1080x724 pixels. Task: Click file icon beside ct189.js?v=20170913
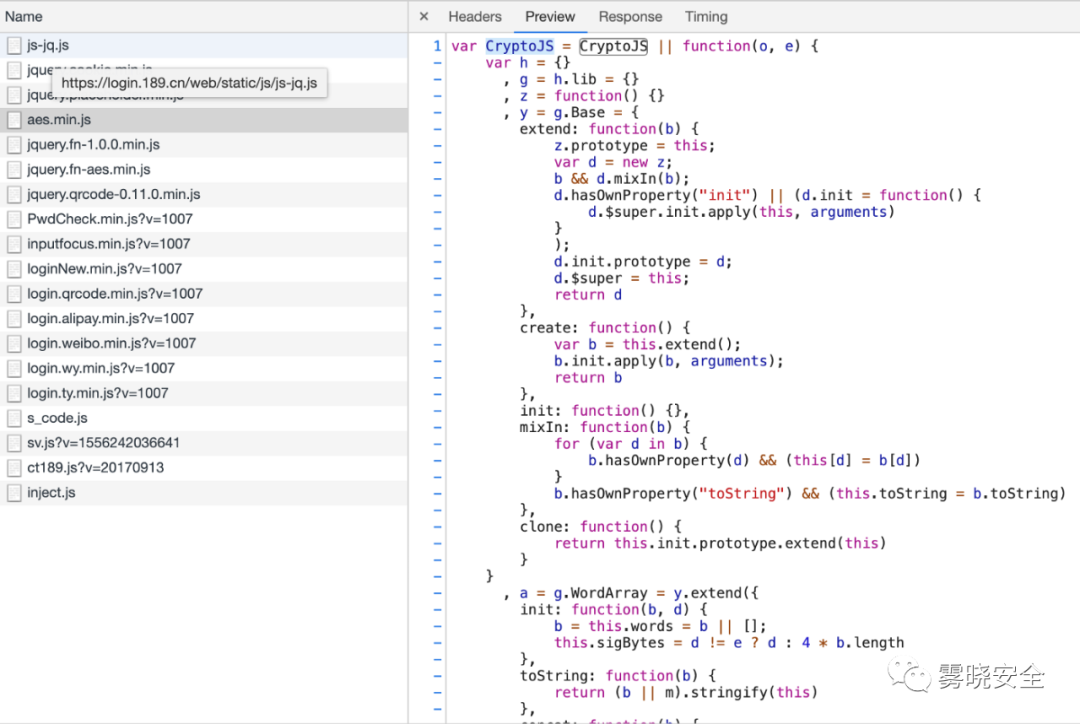pos(14,468)
